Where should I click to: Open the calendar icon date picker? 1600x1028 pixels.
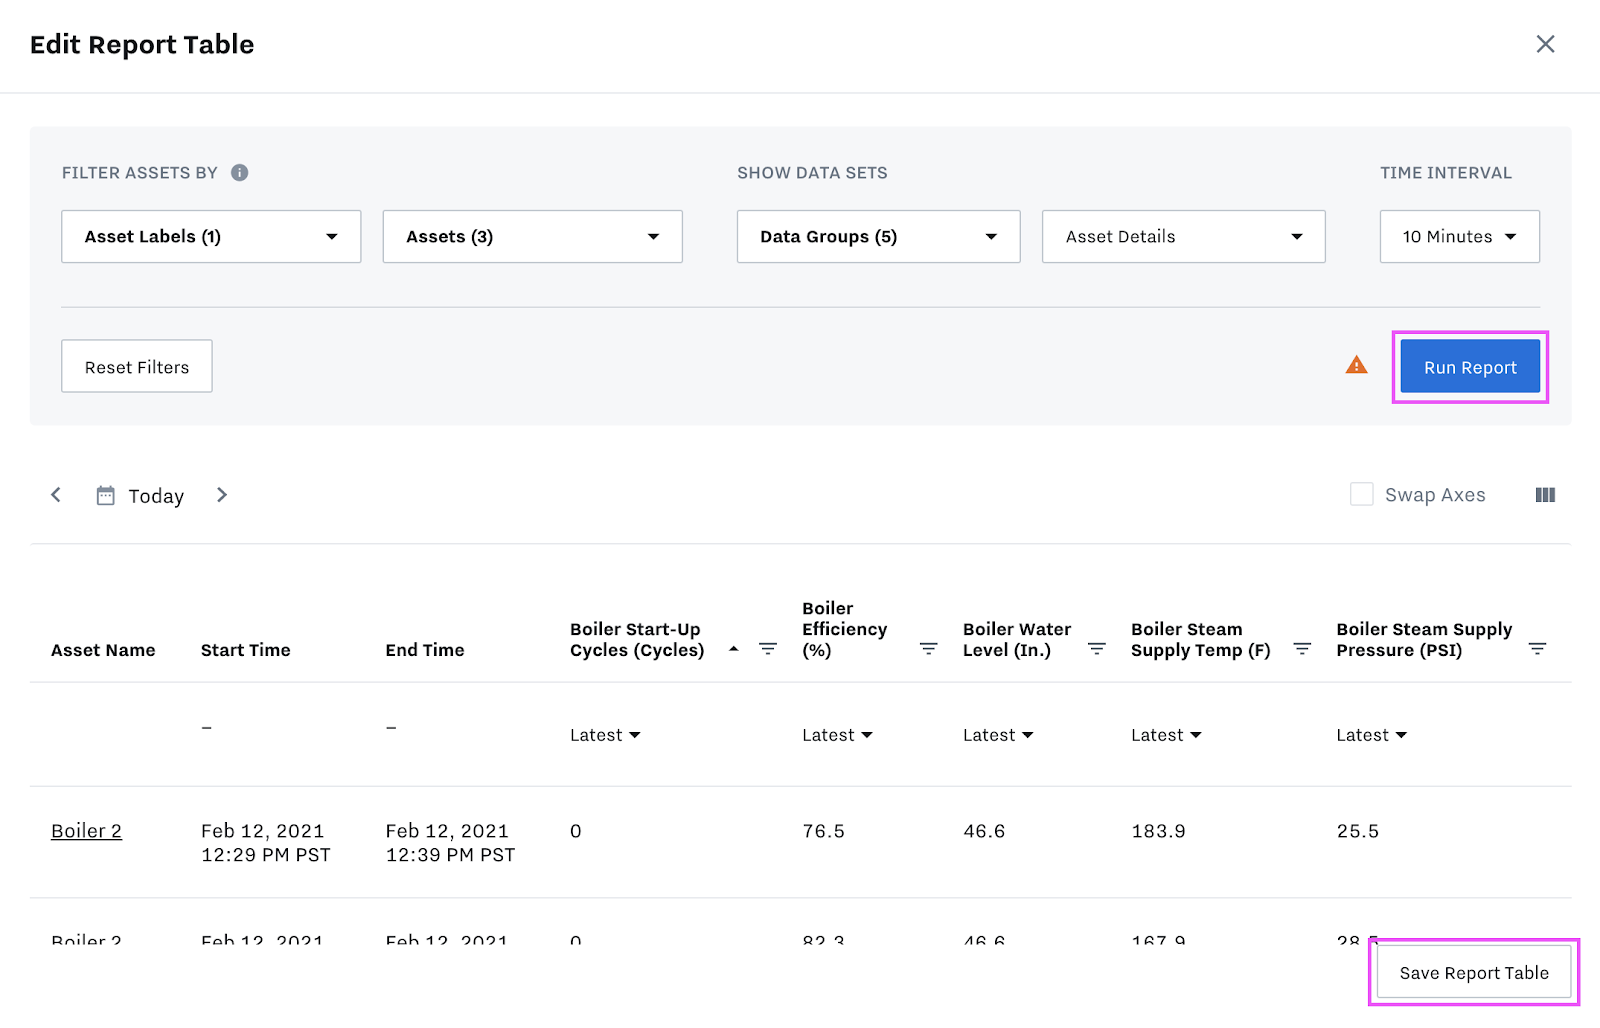click(x=105, y=495)
